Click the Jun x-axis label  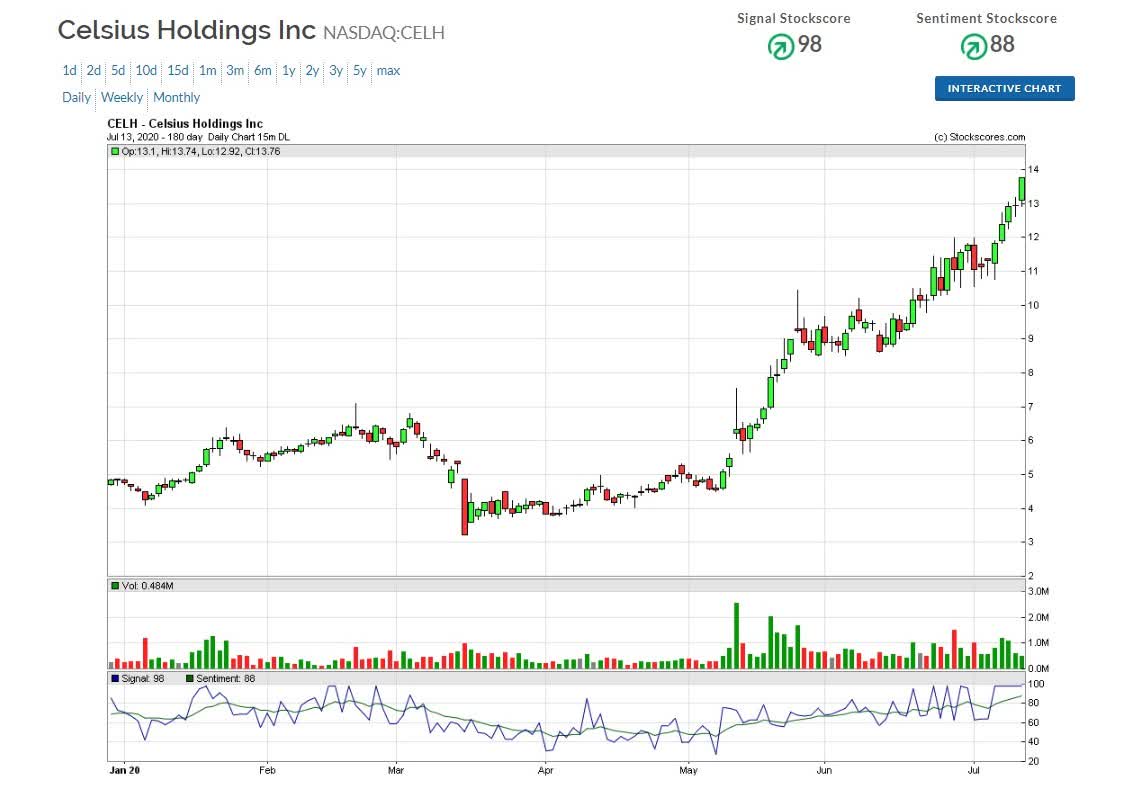pos(824,770)
